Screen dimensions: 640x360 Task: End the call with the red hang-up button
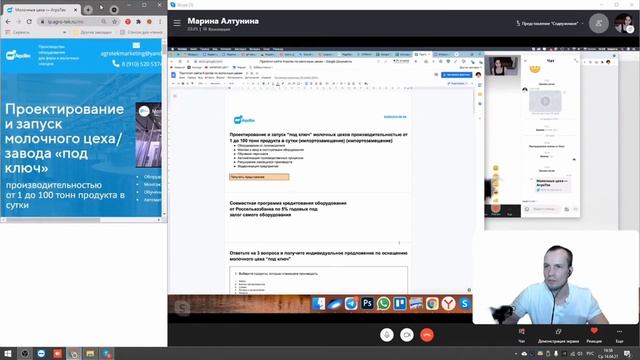pyautogui.click(x=427, y=335)
